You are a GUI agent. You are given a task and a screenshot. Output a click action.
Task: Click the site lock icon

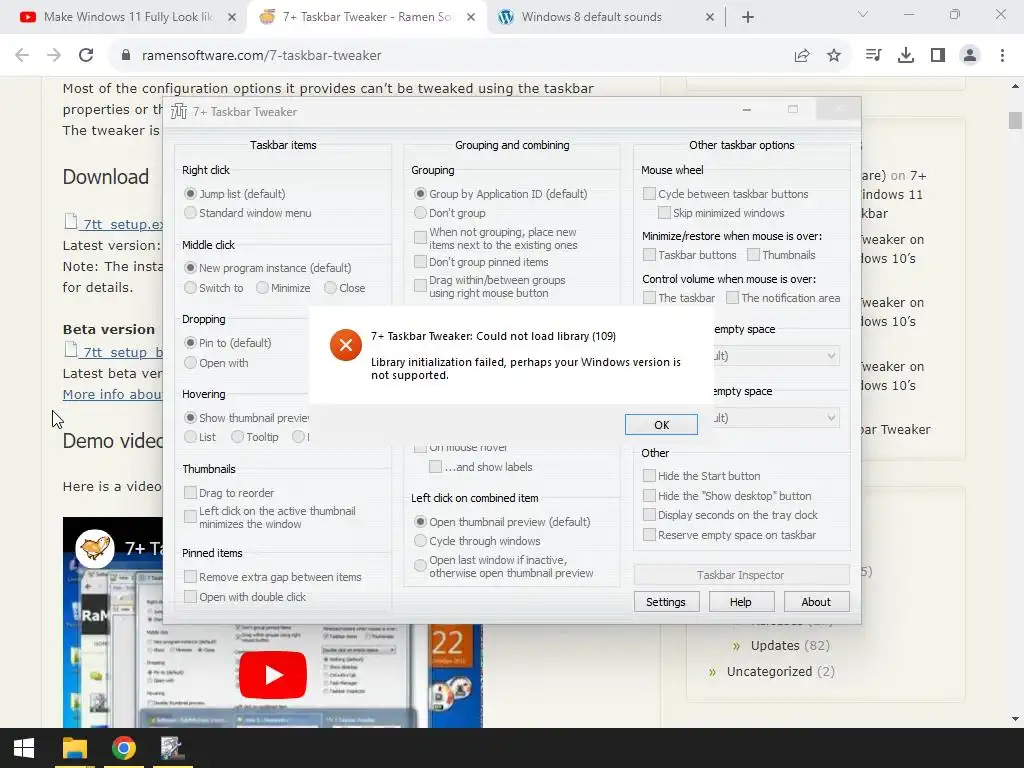click(x=126, y=56)
